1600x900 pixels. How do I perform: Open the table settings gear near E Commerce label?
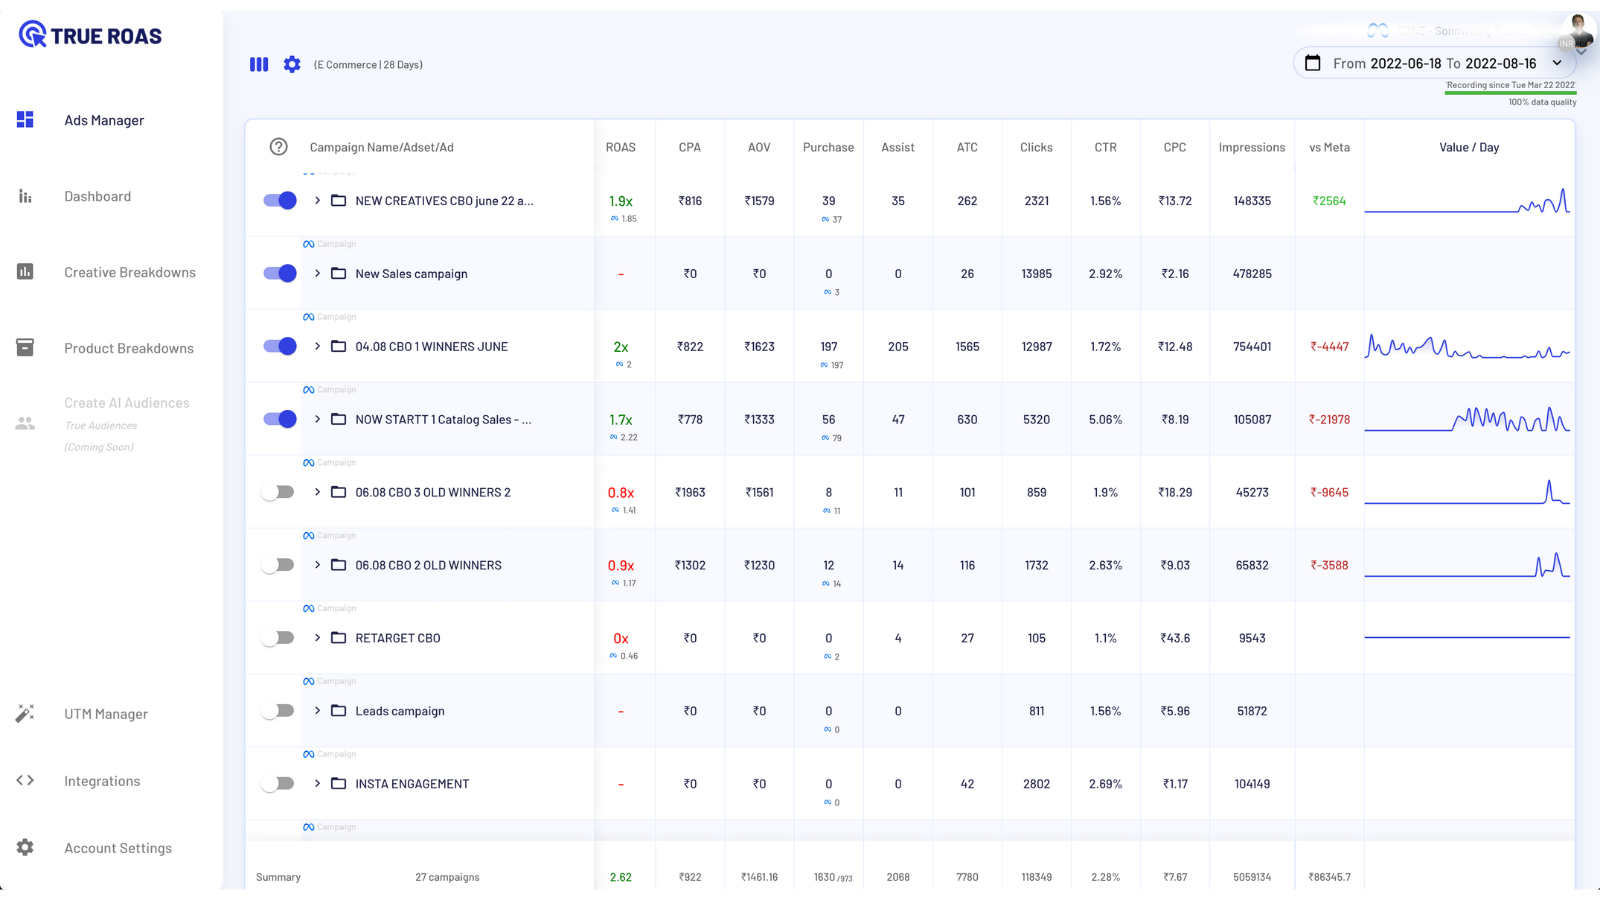click(x=291, y=64)
